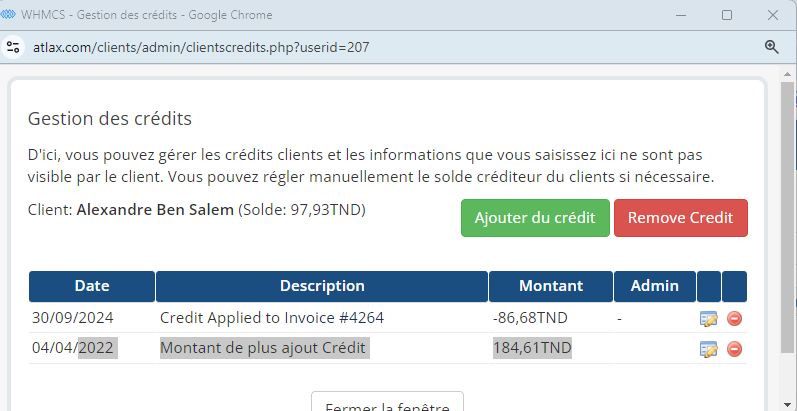Viewport: 797px width, 411px height.
Task: Delete the 04/04/2022 credit entry
Action: point(734,349)
